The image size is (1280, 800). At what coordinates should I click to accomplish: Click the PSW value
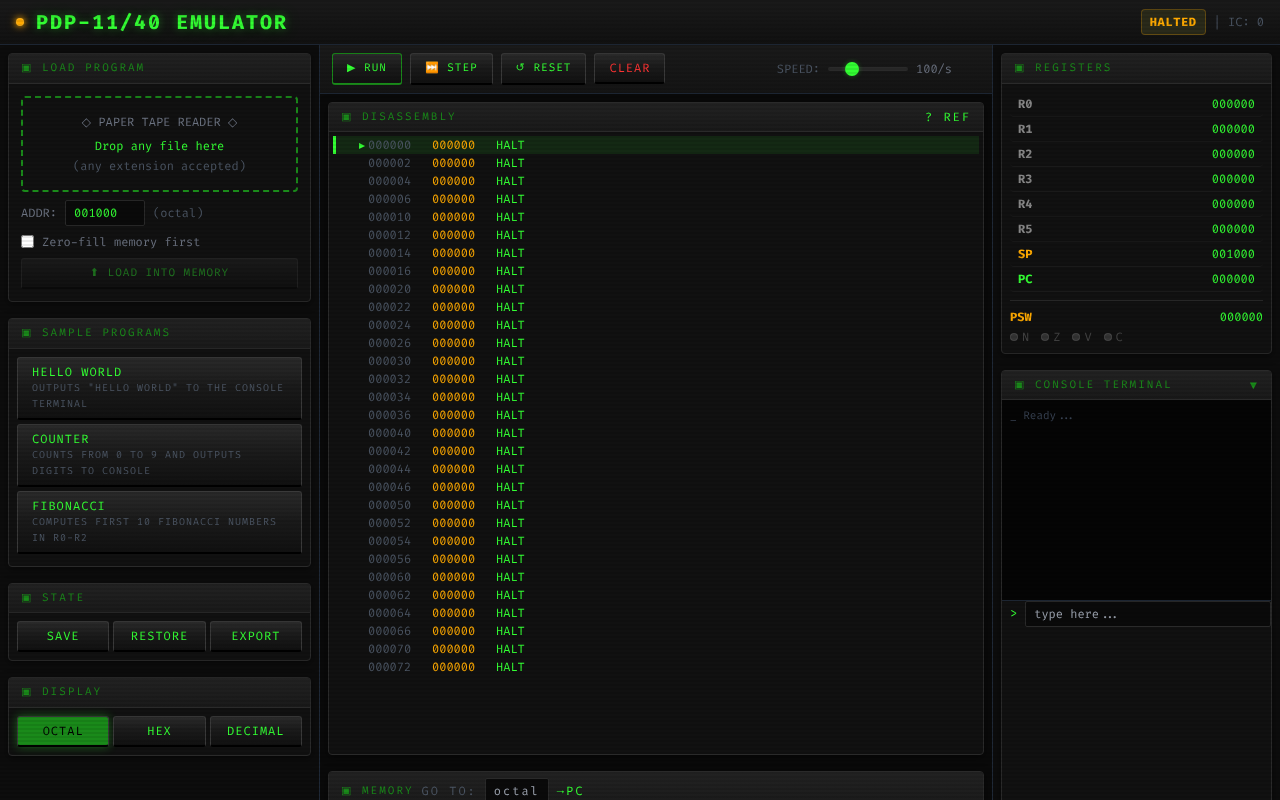pos(1241,317)
